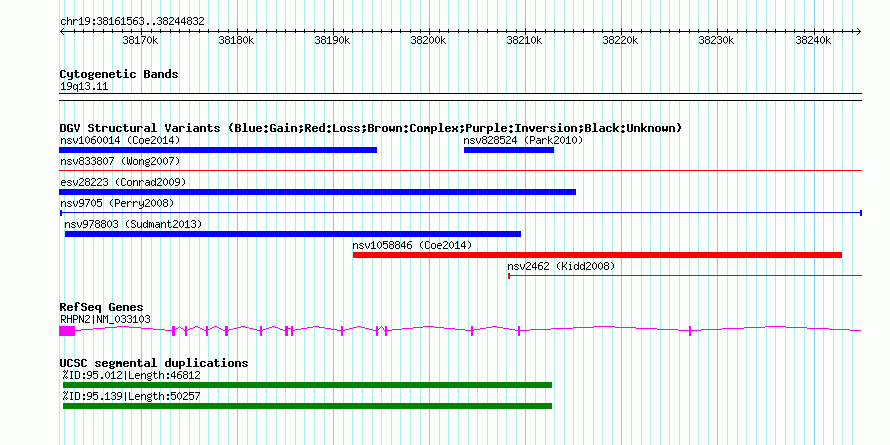Click the 19q13.11 band label

(84, 87)
